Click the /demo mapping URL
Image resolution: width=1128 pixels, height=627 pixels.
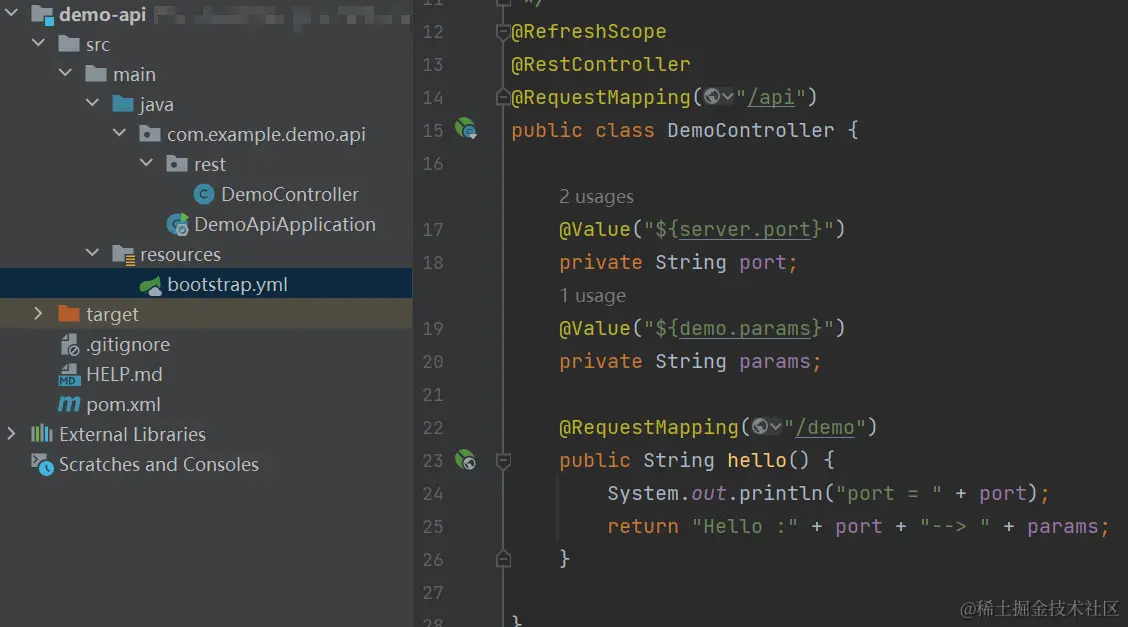pos(825,427)
